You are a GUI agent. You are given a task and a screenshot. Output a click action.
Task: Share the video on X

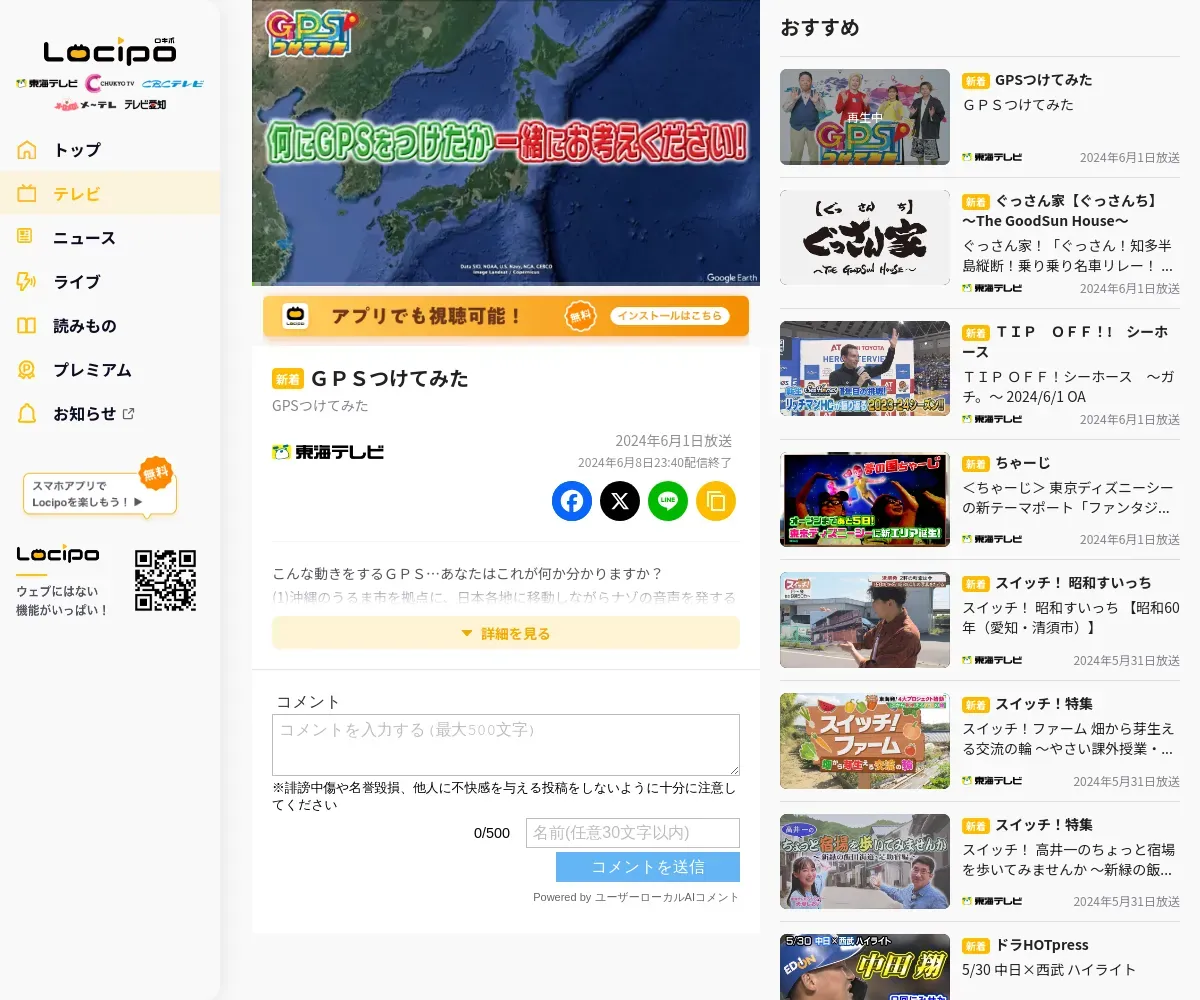point(620,501)
